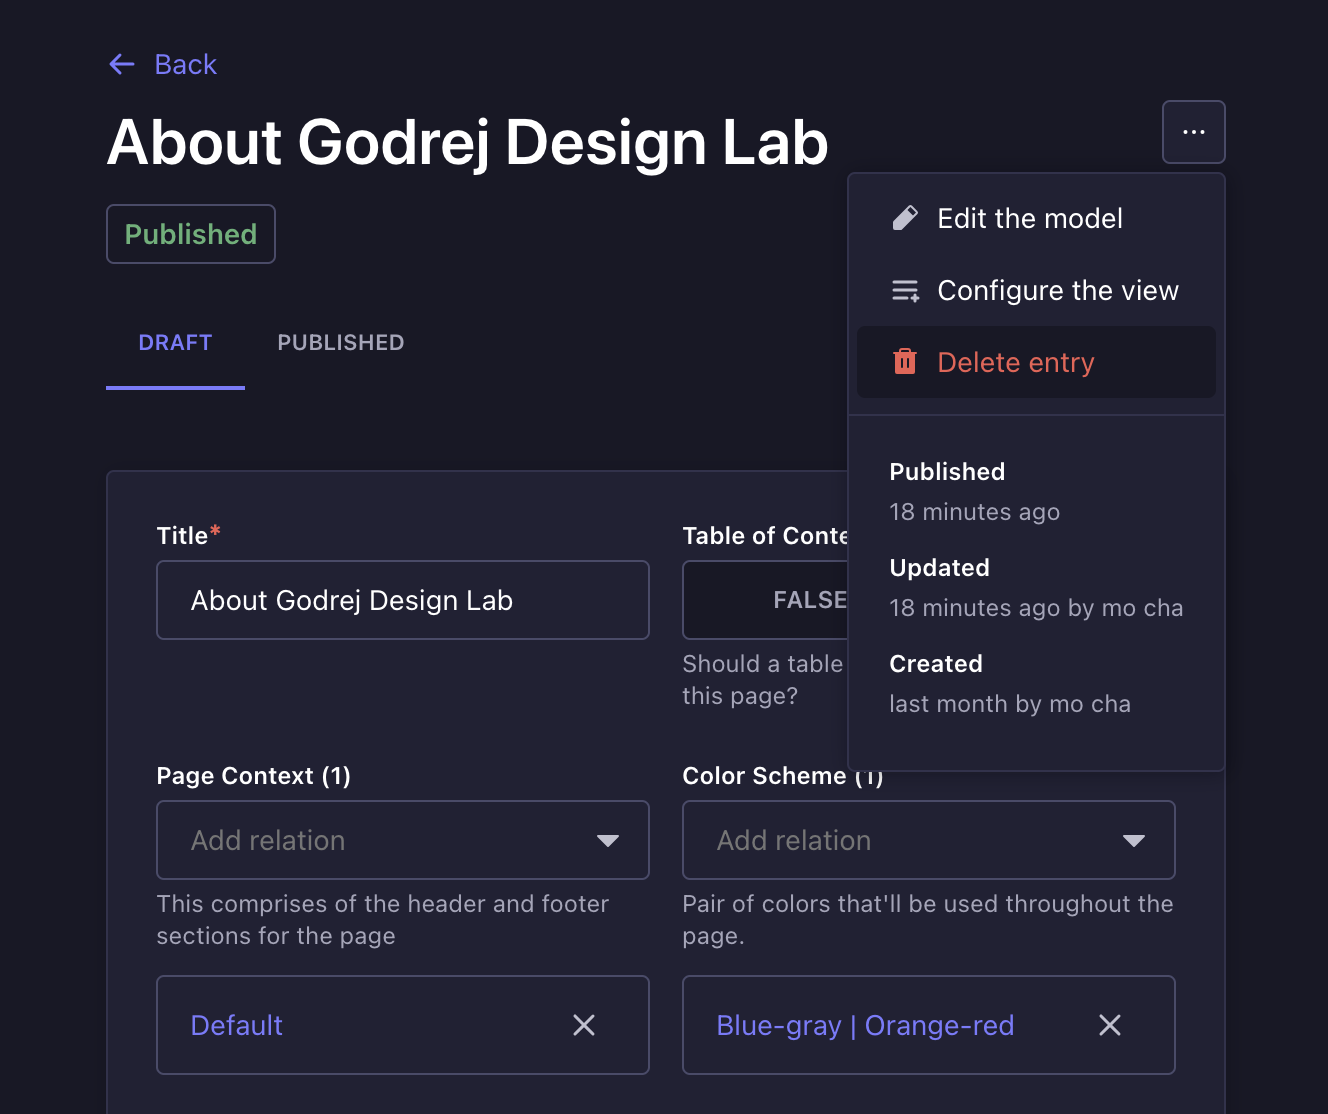Open the Blue-gray | Orange-red link

point(865,1025)
